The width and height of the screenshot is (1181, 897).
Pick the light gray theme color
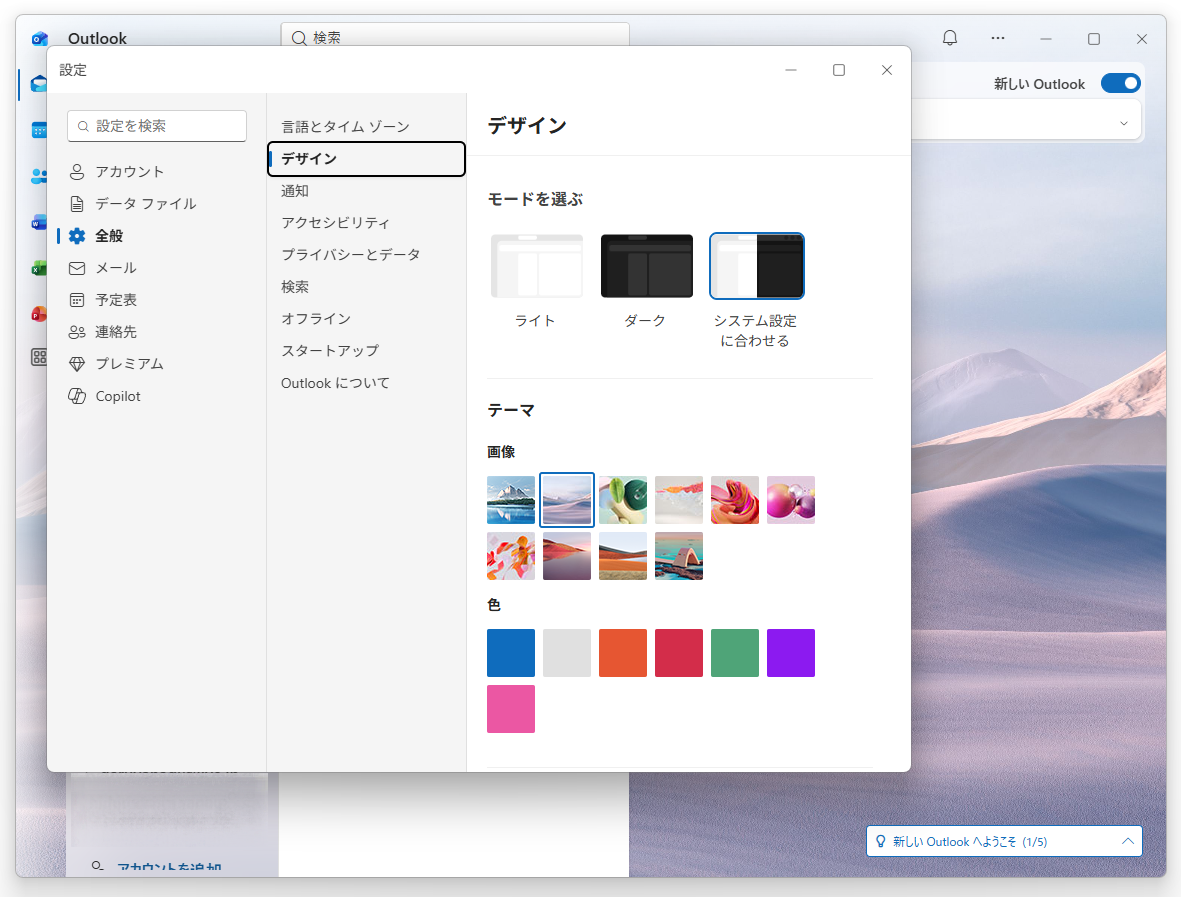click(x=566, y=653)
